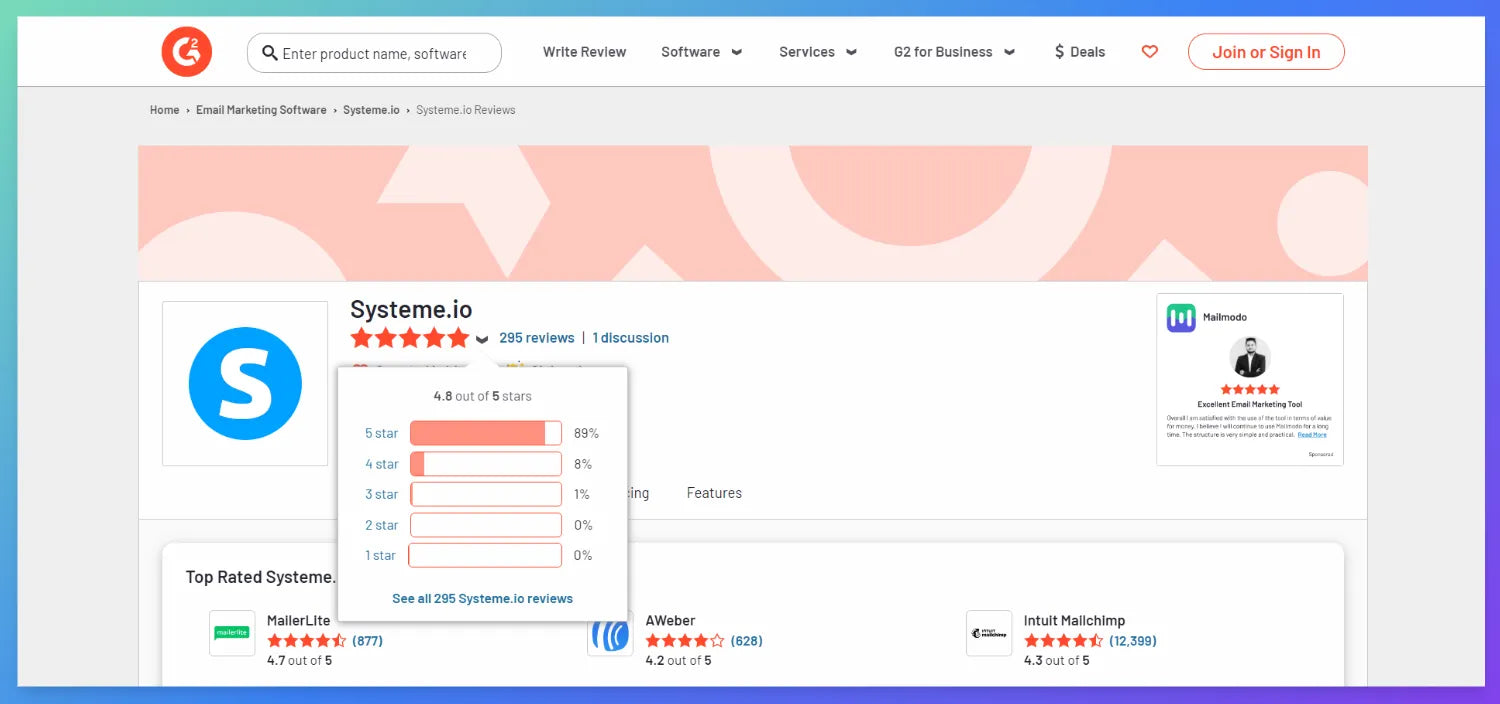Click the G2 logo icon
Viewport: 1500px width, 704px height.
(186, 52)
